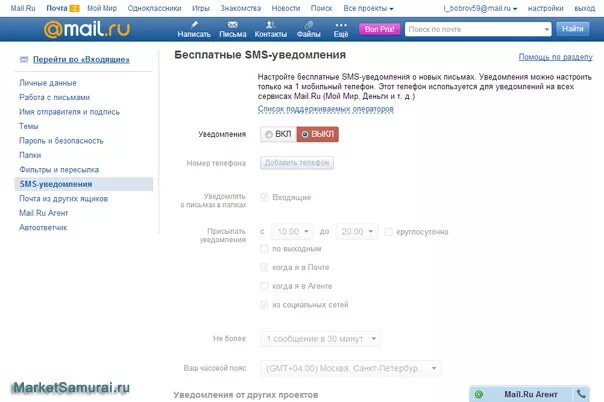Screen dimensions: 604x402
Task: Open Контакты people icon
Action: pos(270,25)
